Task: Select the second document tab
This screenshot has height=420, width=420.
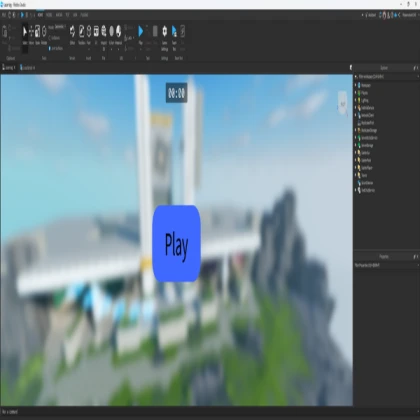Action: pyautogui.click(x=28, y=68)
